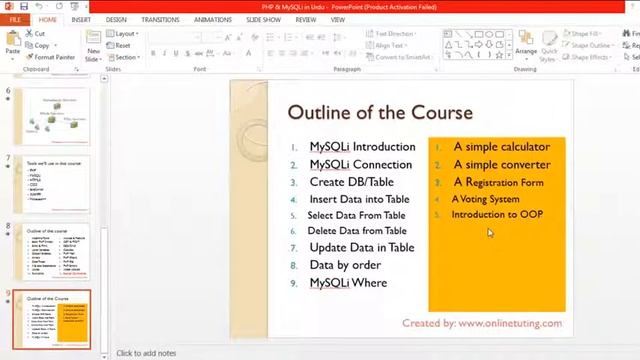Toggle Underline formatting
The image size is (640, 360).
176,53
